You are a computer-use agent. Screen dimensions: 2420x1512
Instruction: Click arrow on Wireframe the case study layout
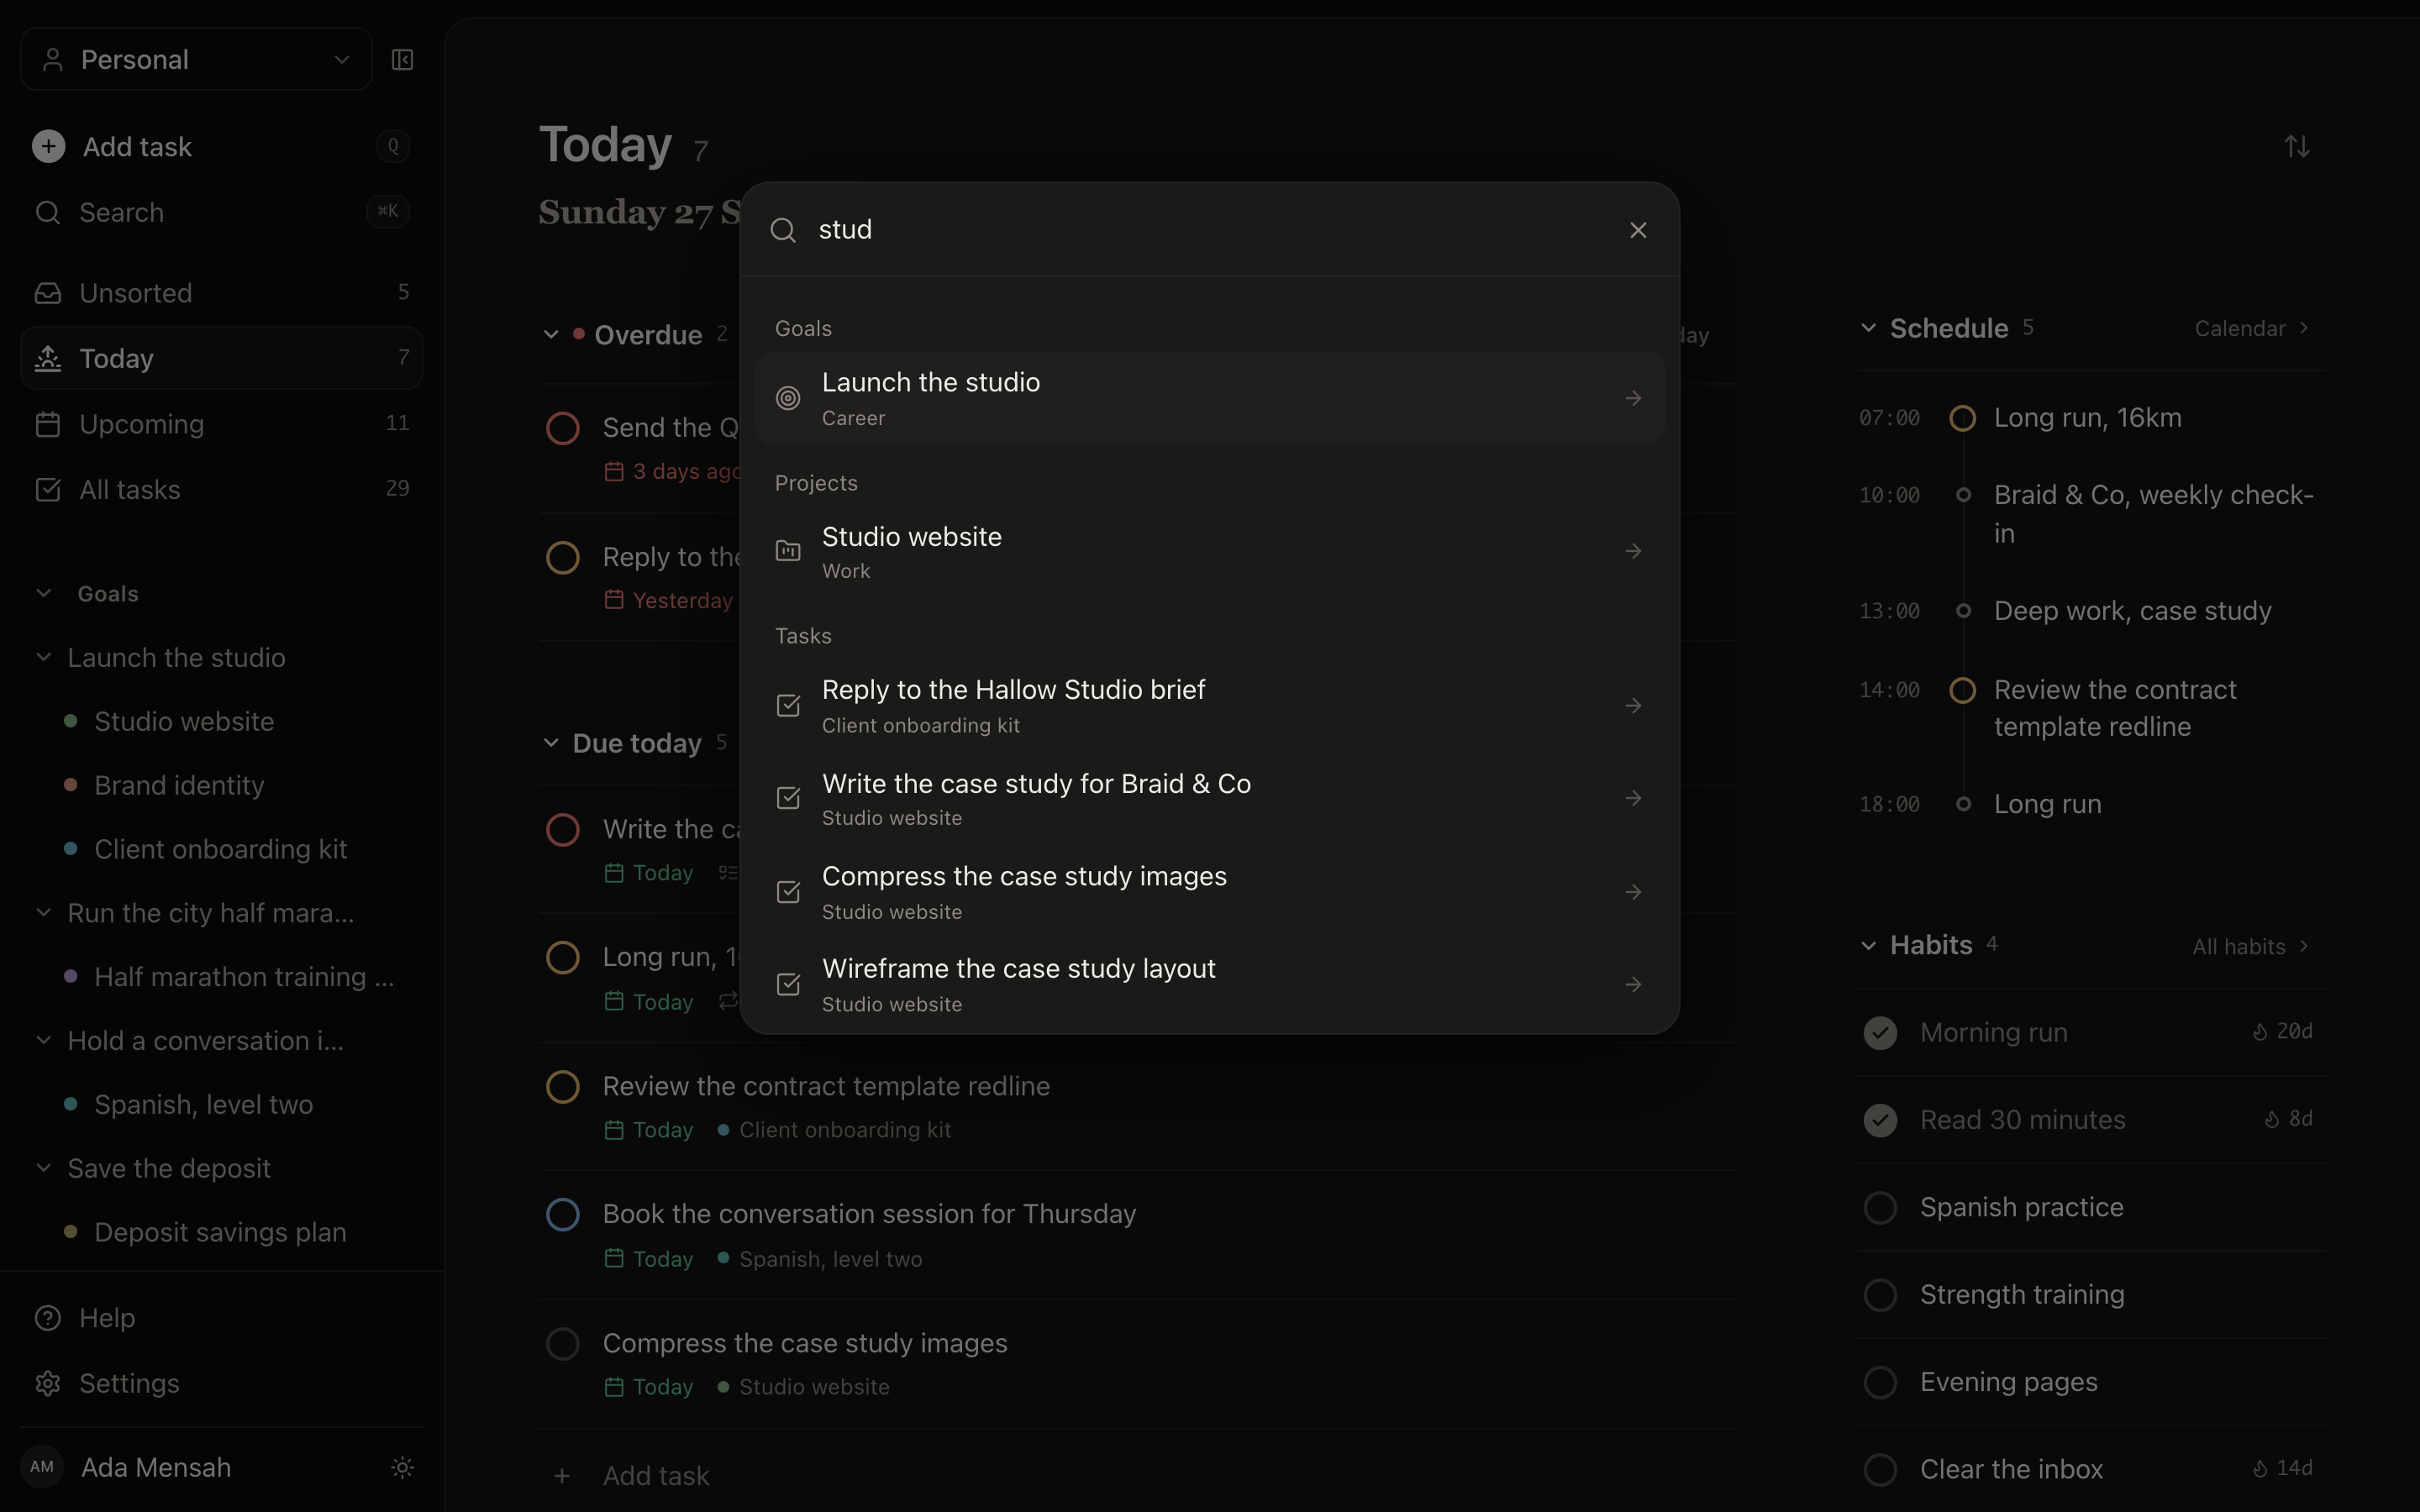pos(1633,985)
